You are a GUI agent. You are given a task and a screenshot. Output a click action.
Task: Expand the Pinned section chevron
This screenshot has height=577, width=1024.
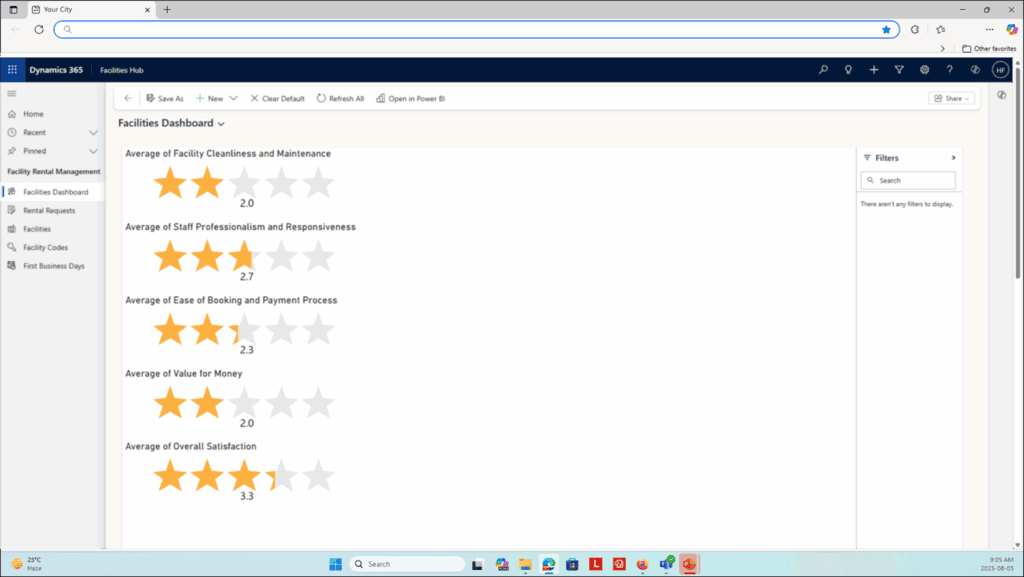pyautogui.click(x=93, y=151)
